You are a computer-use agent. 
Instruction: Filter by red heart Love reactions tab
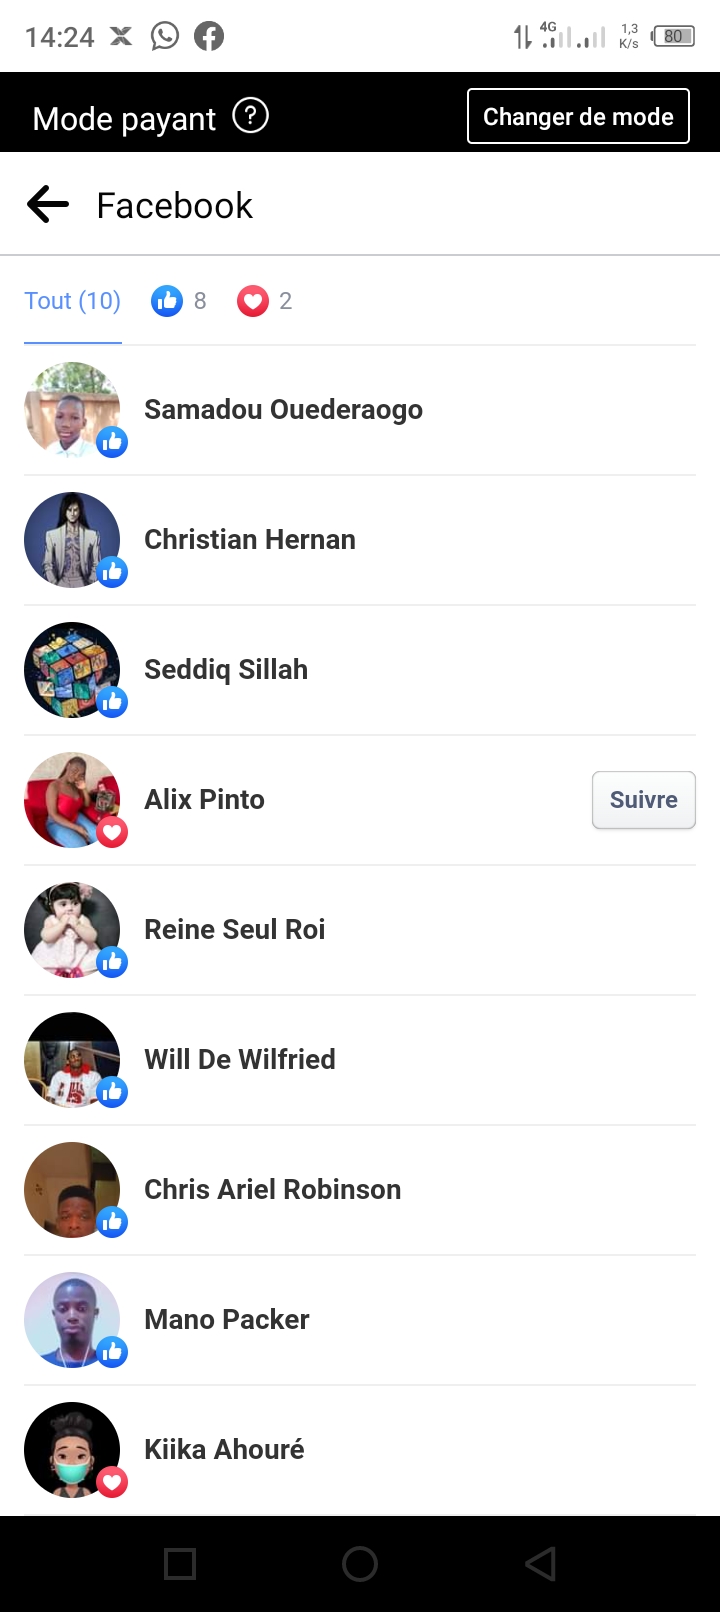tap(265, 301)
